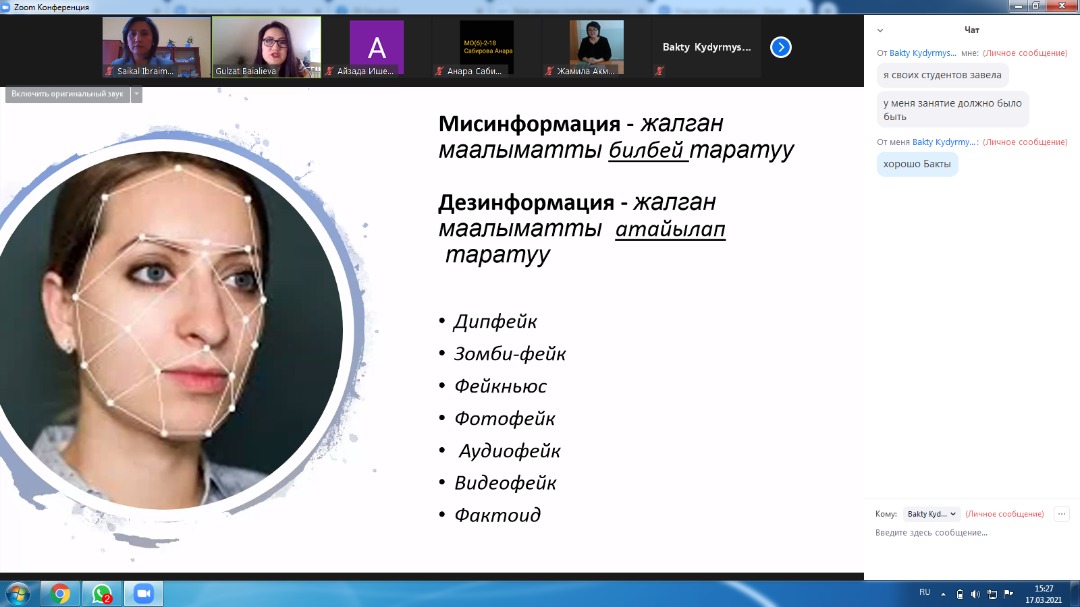Open the chat more options (…) button

tap(1061, 514)
